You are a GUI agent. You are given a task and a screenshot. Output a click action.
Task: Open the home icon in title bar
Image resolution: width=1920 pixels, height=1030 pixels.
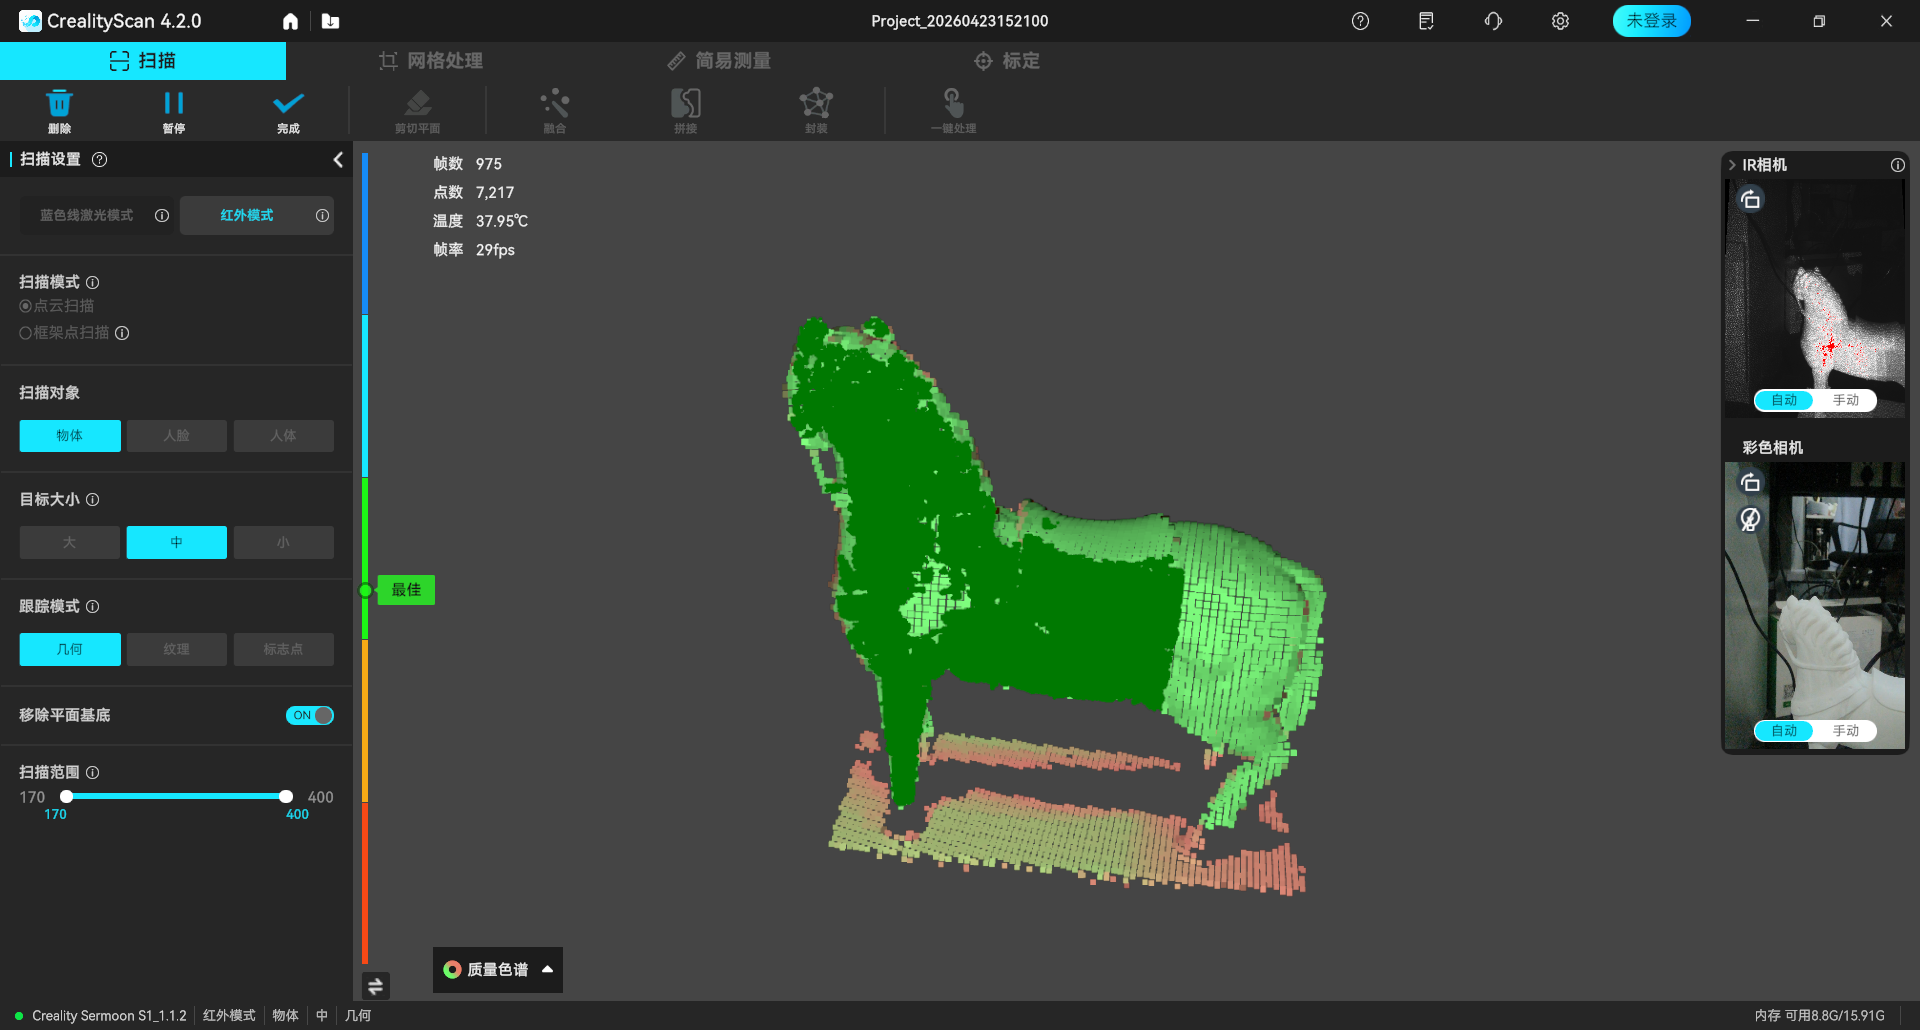coord(290,21)
